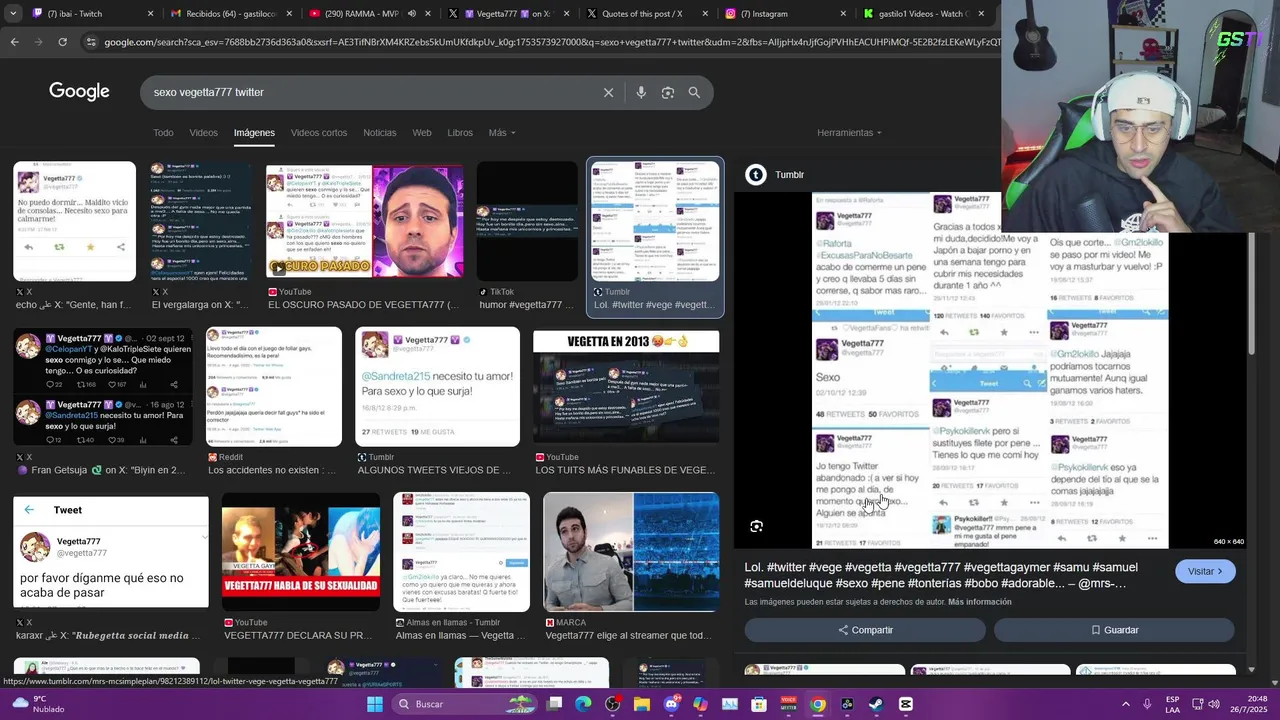Open the Más información link
The height and width of the screenshot is (720, 1280).
click(x=980, y=602)
